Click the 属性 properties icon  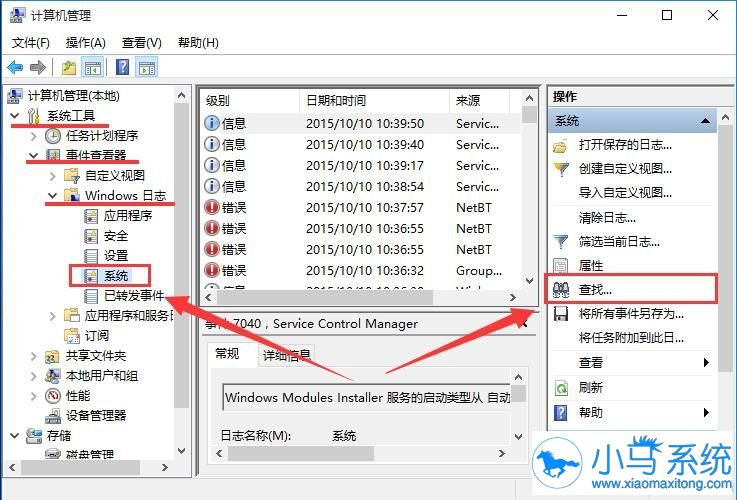click(x=561, y=266)
